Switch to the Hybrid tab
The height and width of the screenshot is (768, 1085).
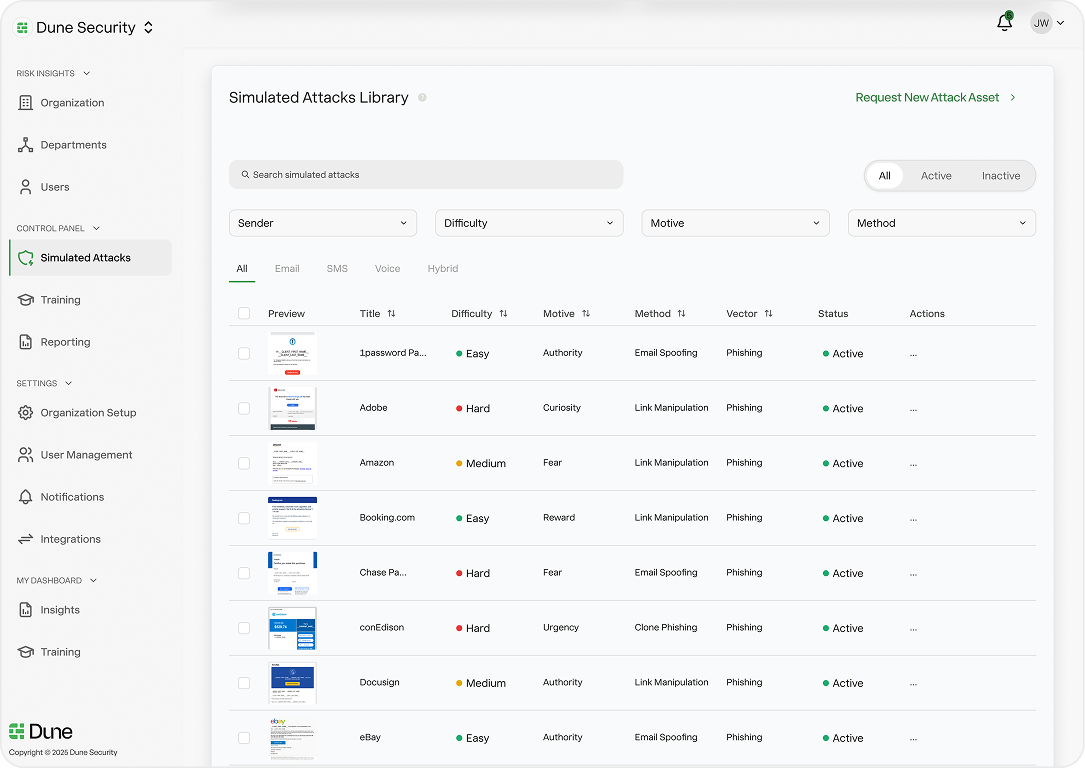point(443,268)
